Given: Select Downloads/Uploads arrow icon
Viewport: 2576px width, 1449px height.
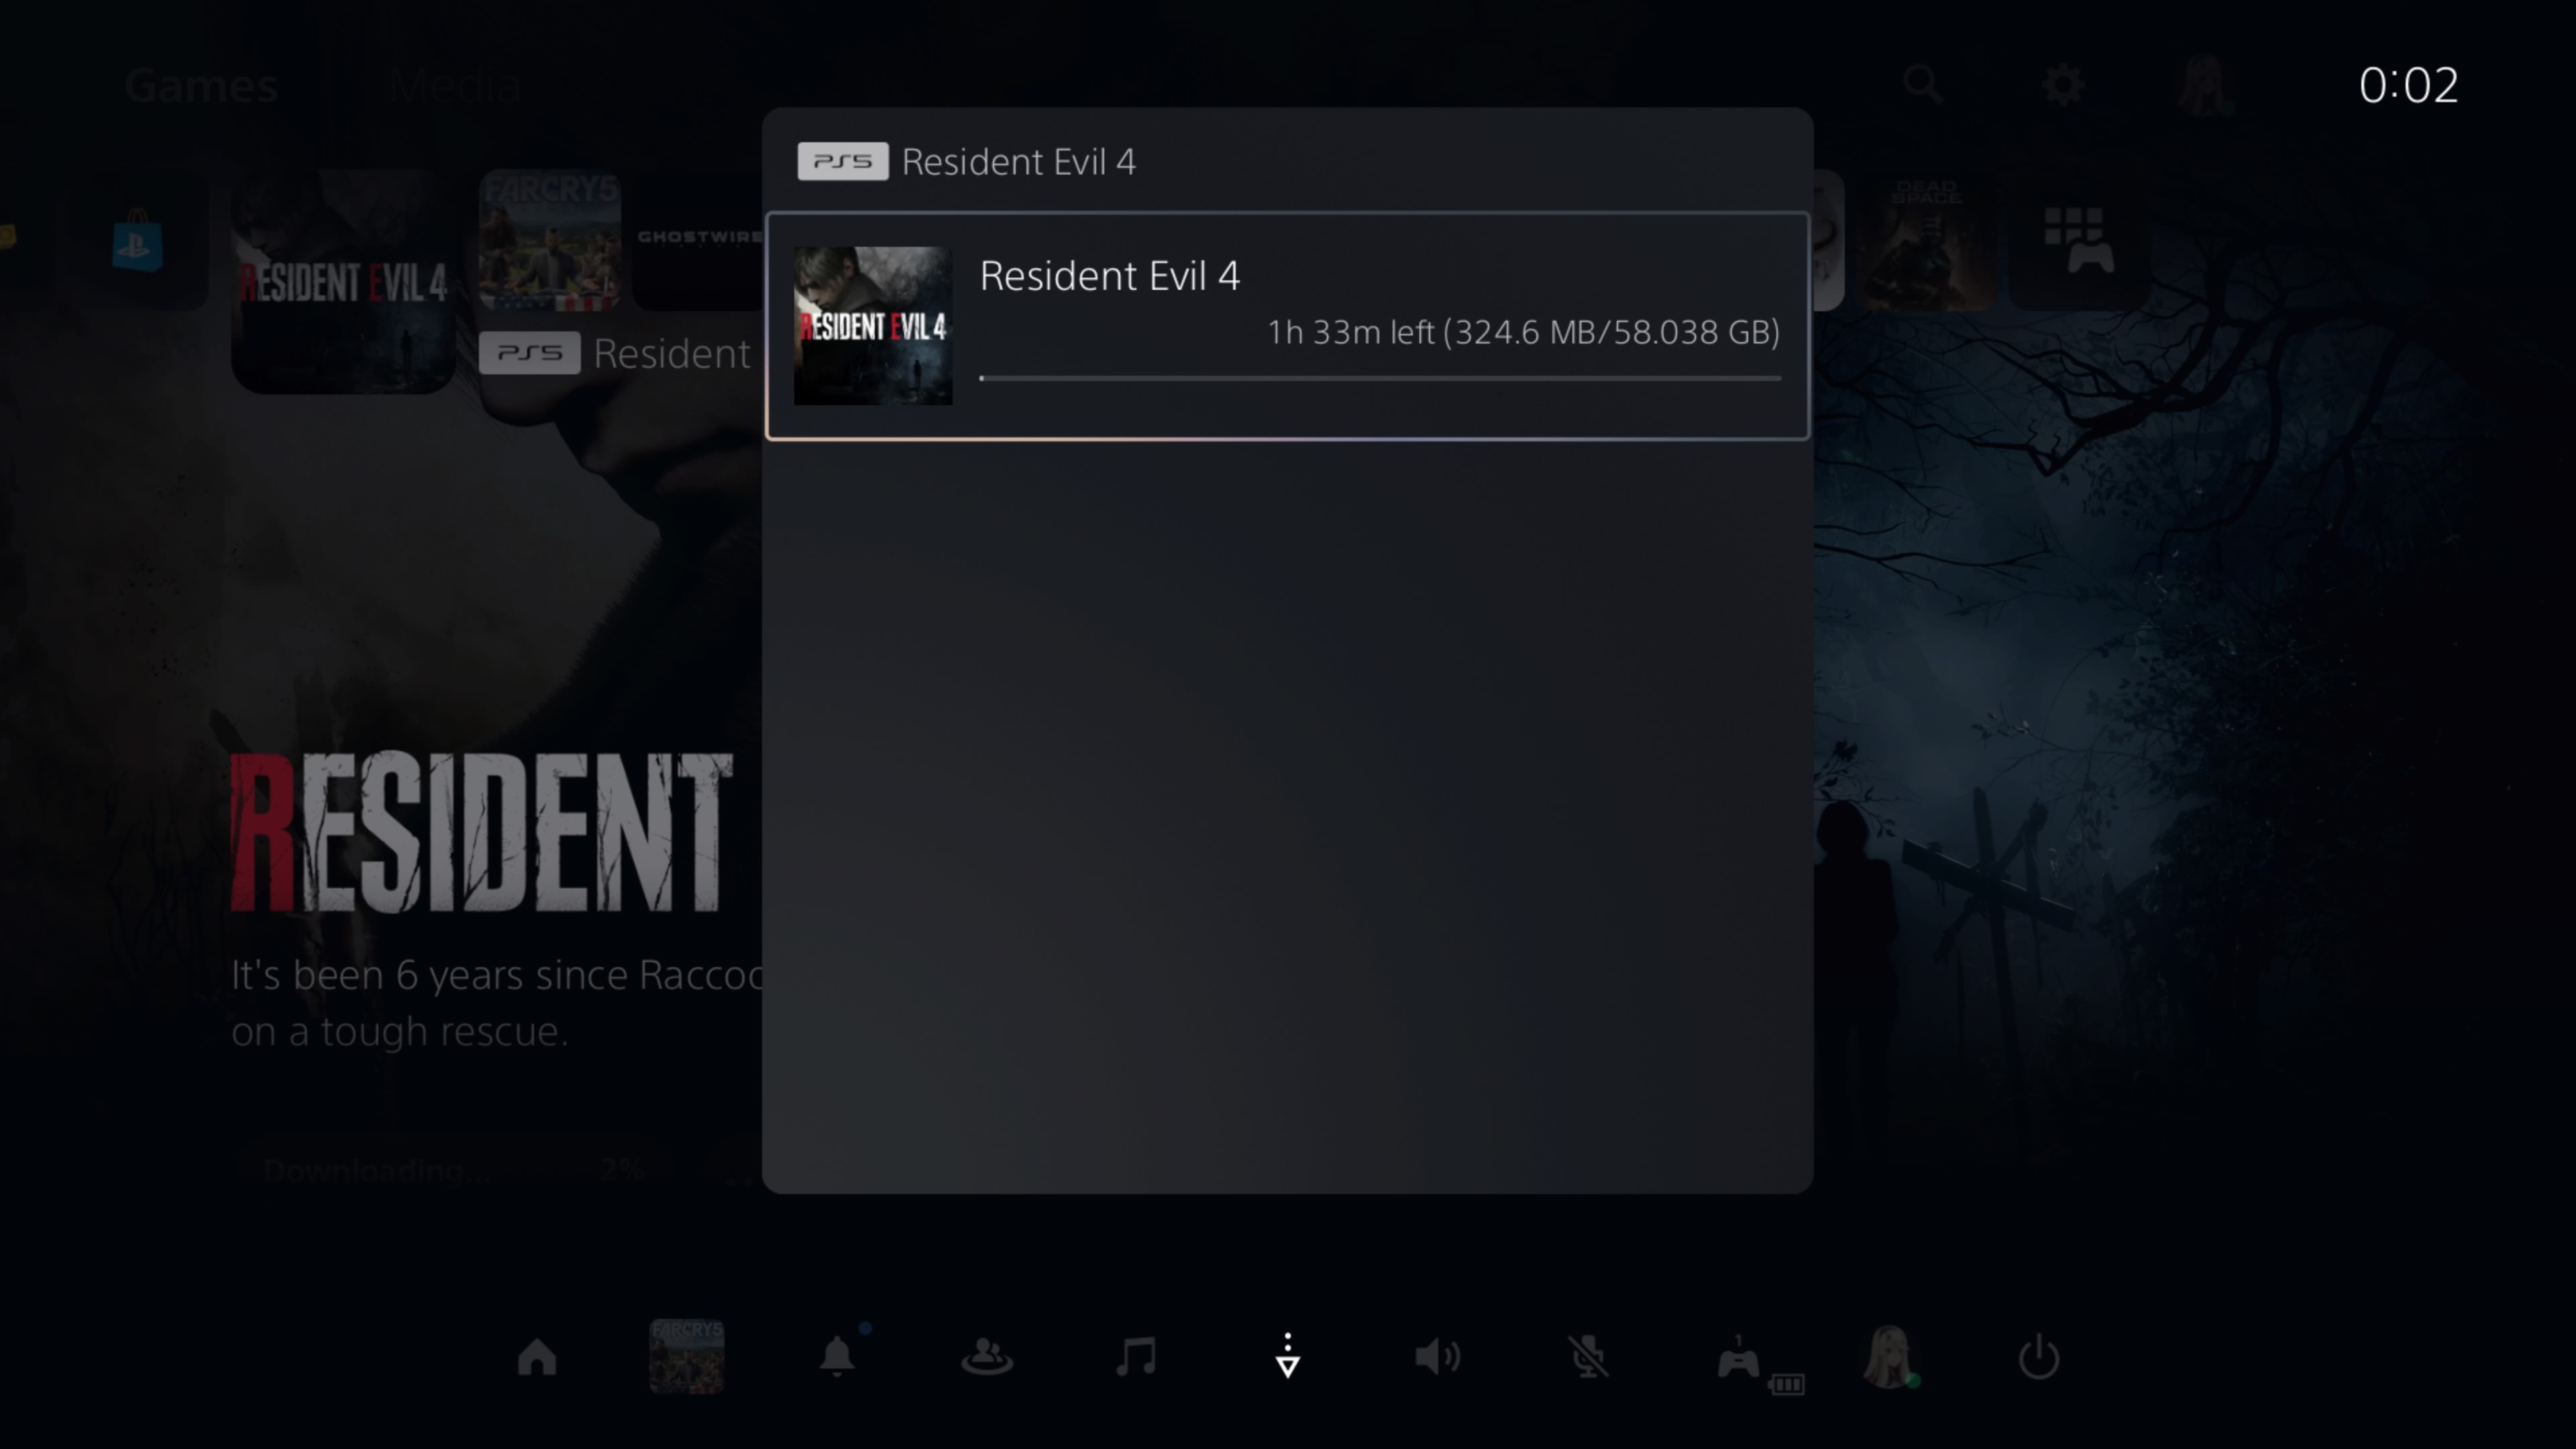Looking at the screenshot, I should coord(1288,1356).
